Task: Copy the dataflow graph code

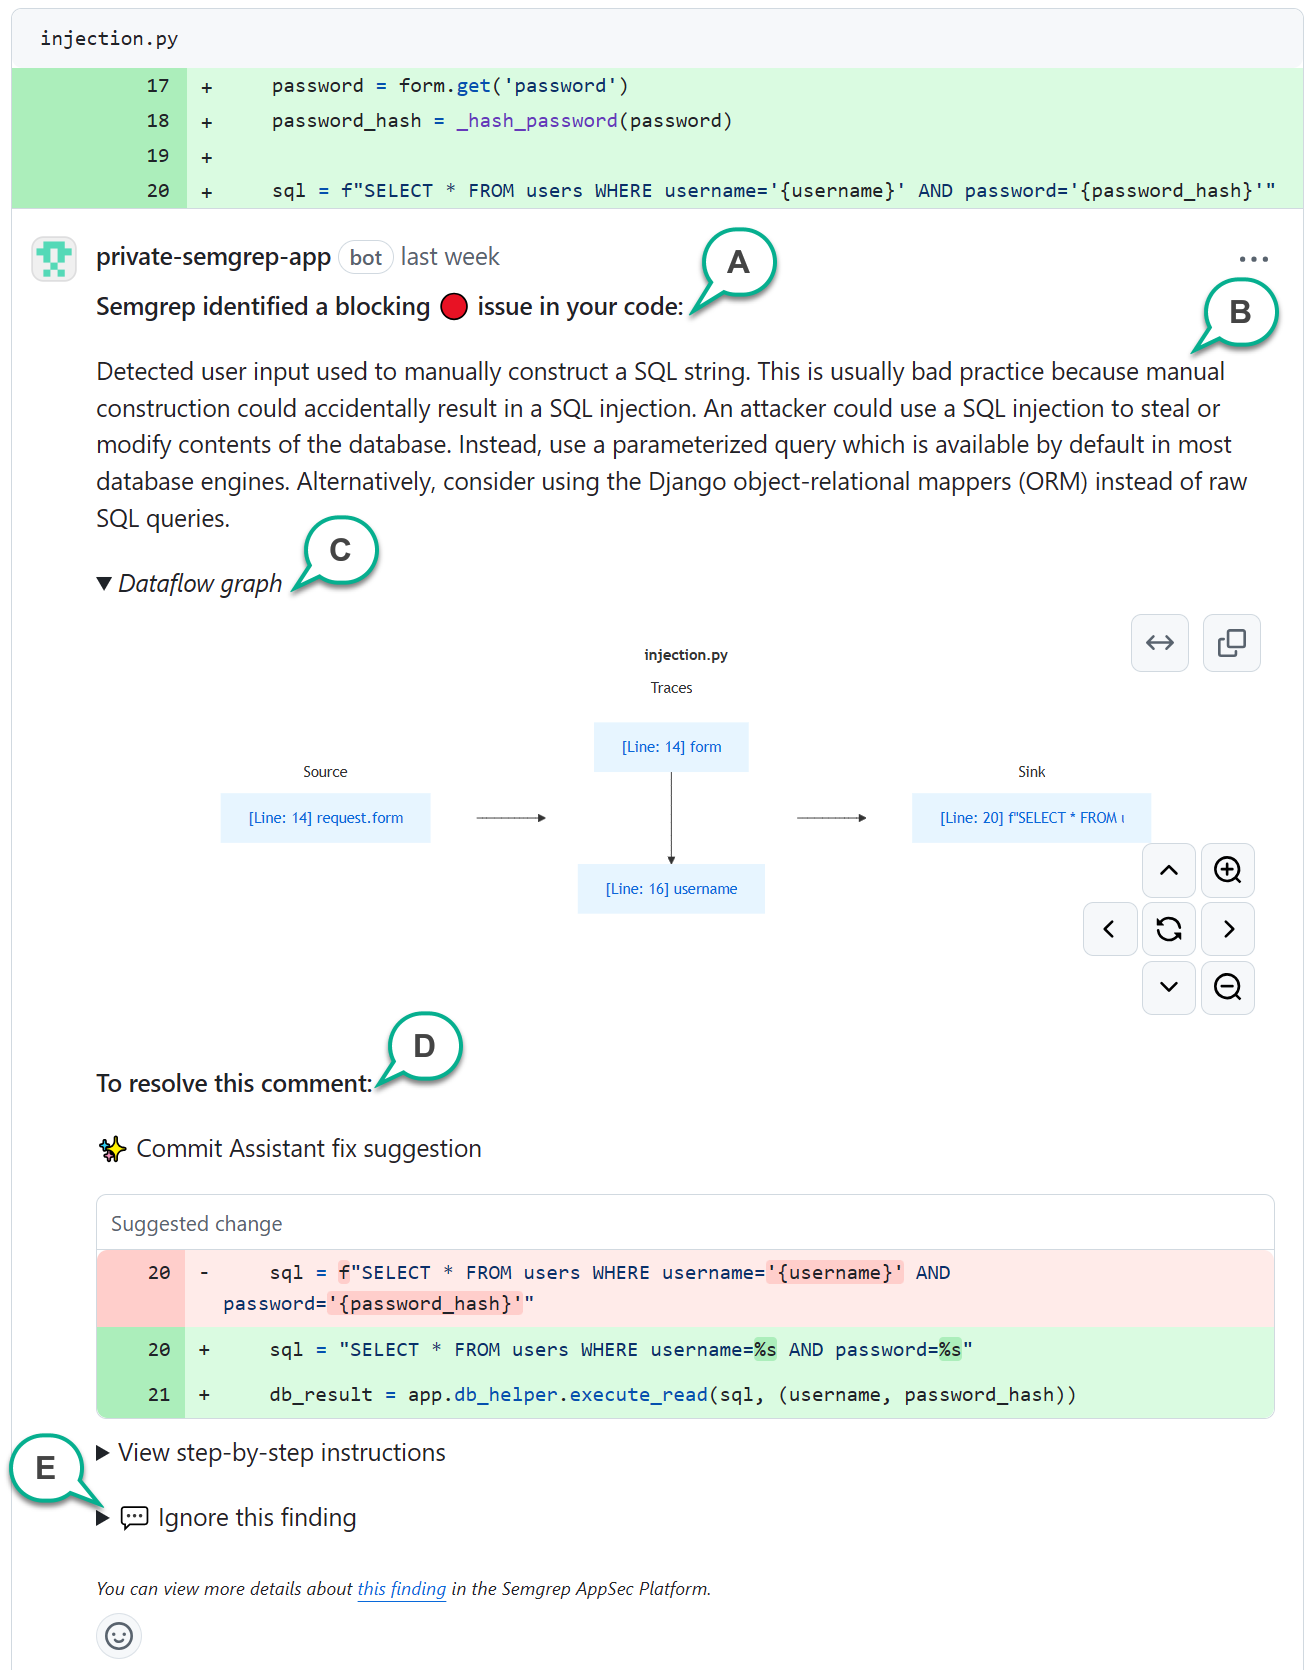Action: click(1231, 643)
